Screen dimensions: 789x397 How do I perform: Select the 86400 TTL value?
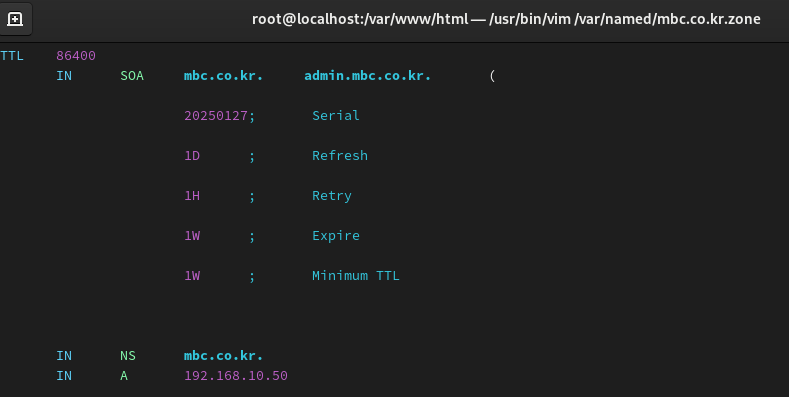(76, 55)
